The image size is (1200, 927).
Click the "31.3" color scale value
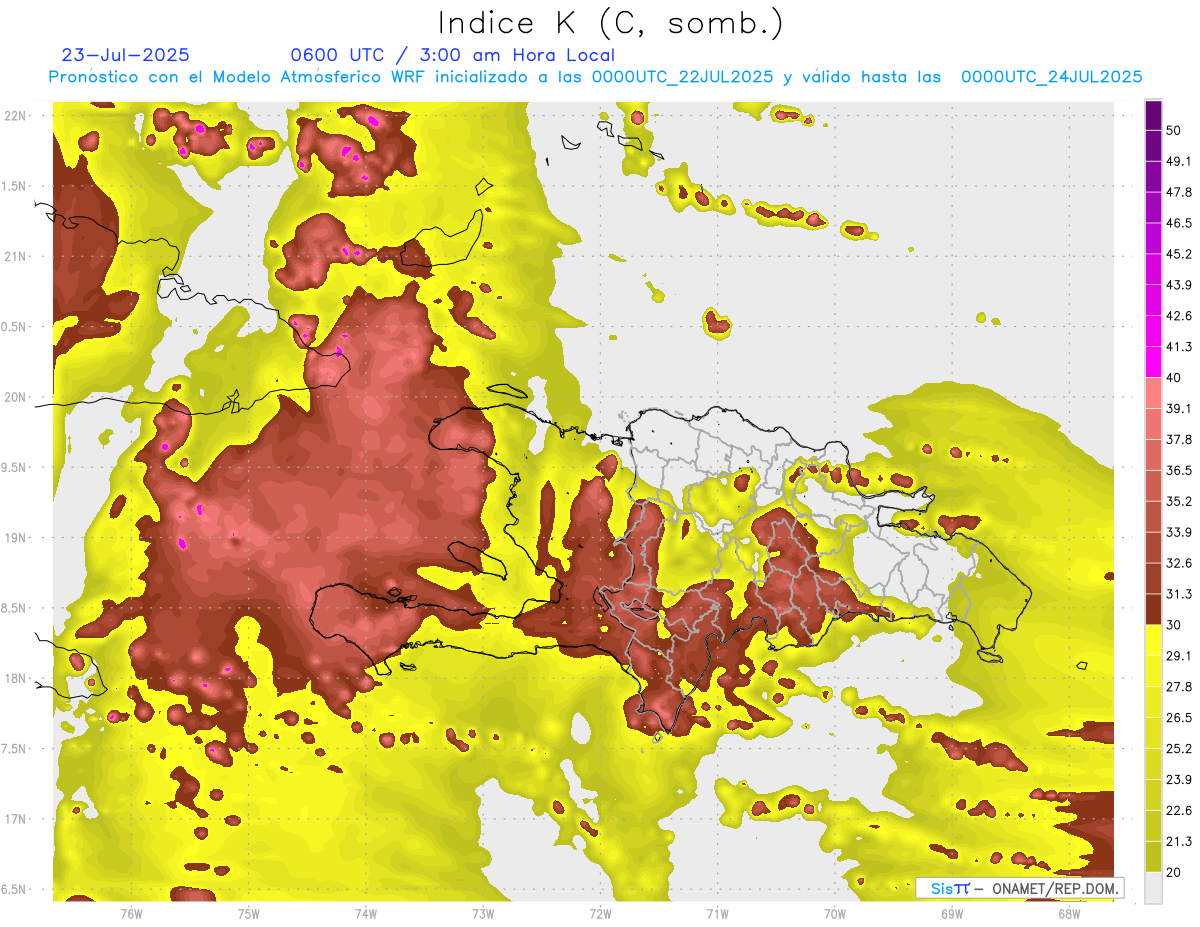(x=1179, y=594)
